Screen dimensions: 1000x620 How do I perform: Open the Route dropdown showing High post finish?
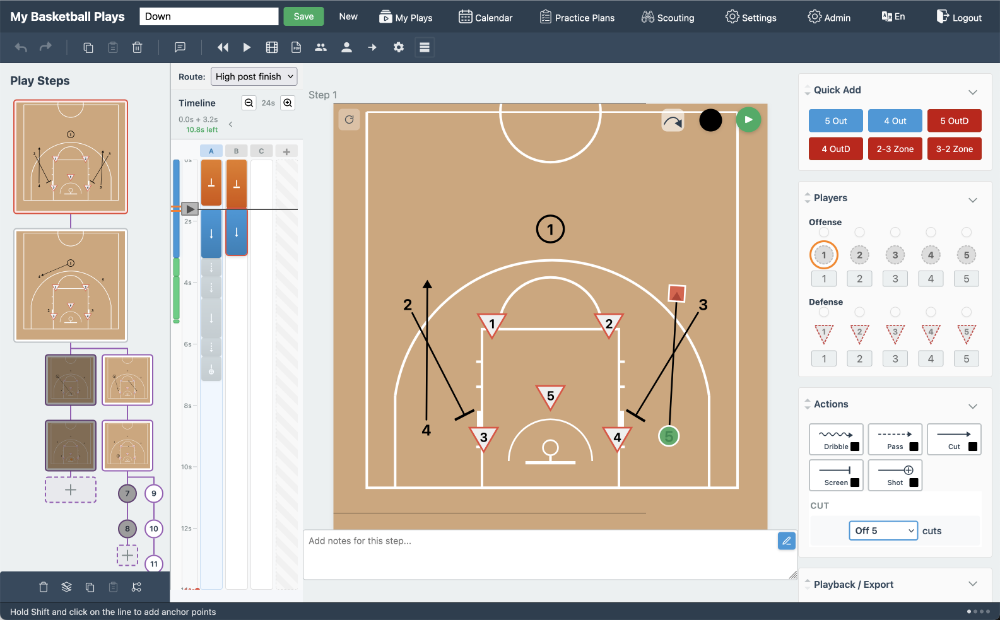tap(254, 76)
